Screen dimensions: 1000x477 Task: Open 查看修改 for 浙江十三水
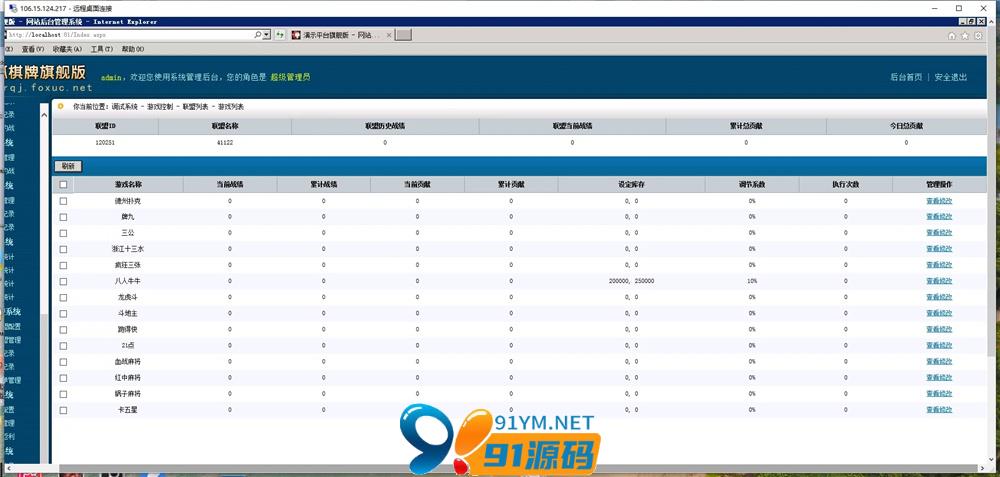939,249
